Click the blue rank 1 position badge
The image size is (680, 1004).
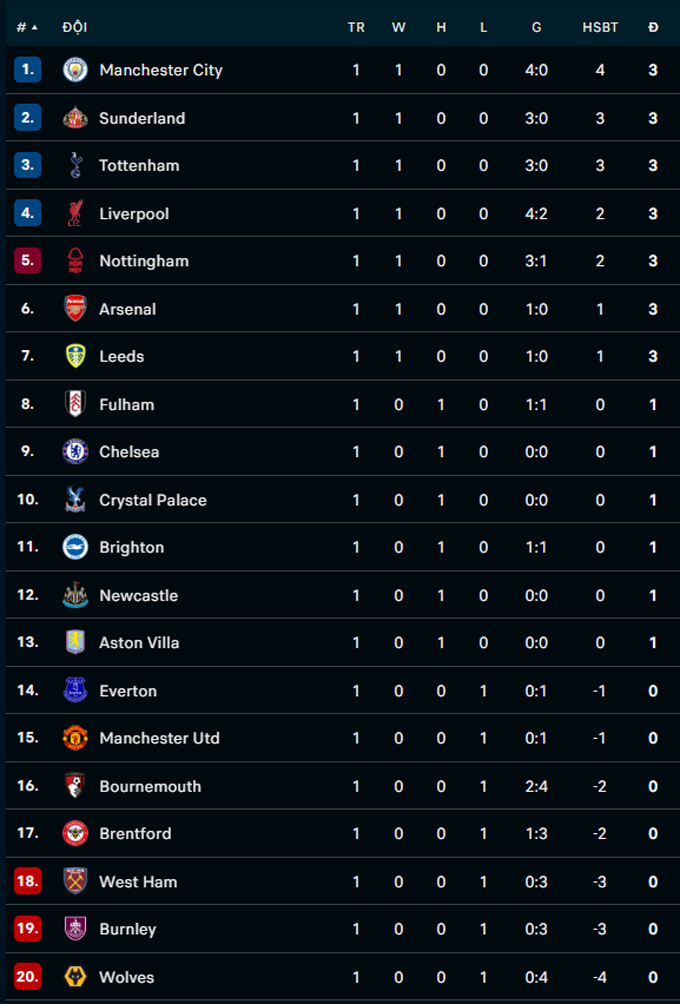(28, 70)
